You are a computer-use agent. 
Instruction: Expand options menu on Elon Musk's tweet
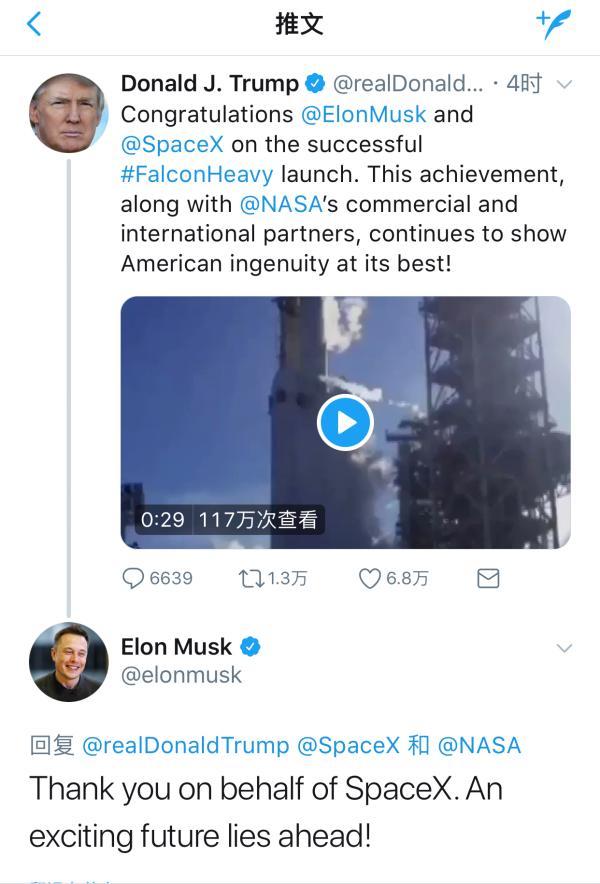564,648
